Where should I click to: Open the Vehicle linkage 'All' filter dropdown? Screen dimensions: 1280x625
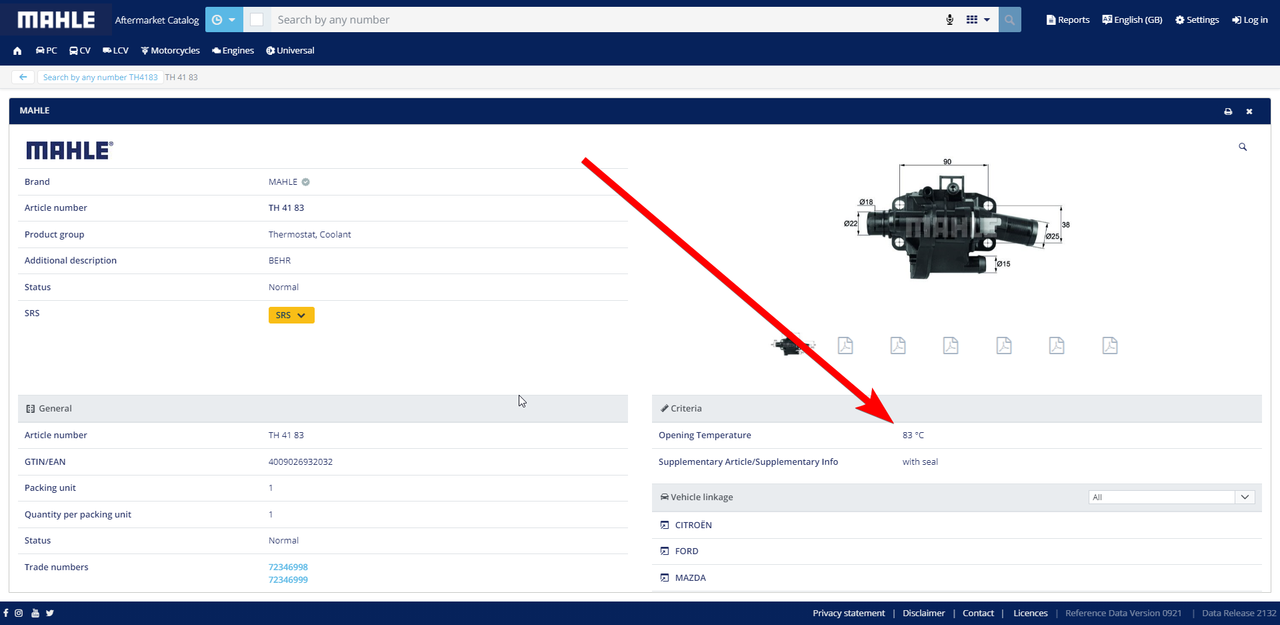click(1171, 497)
